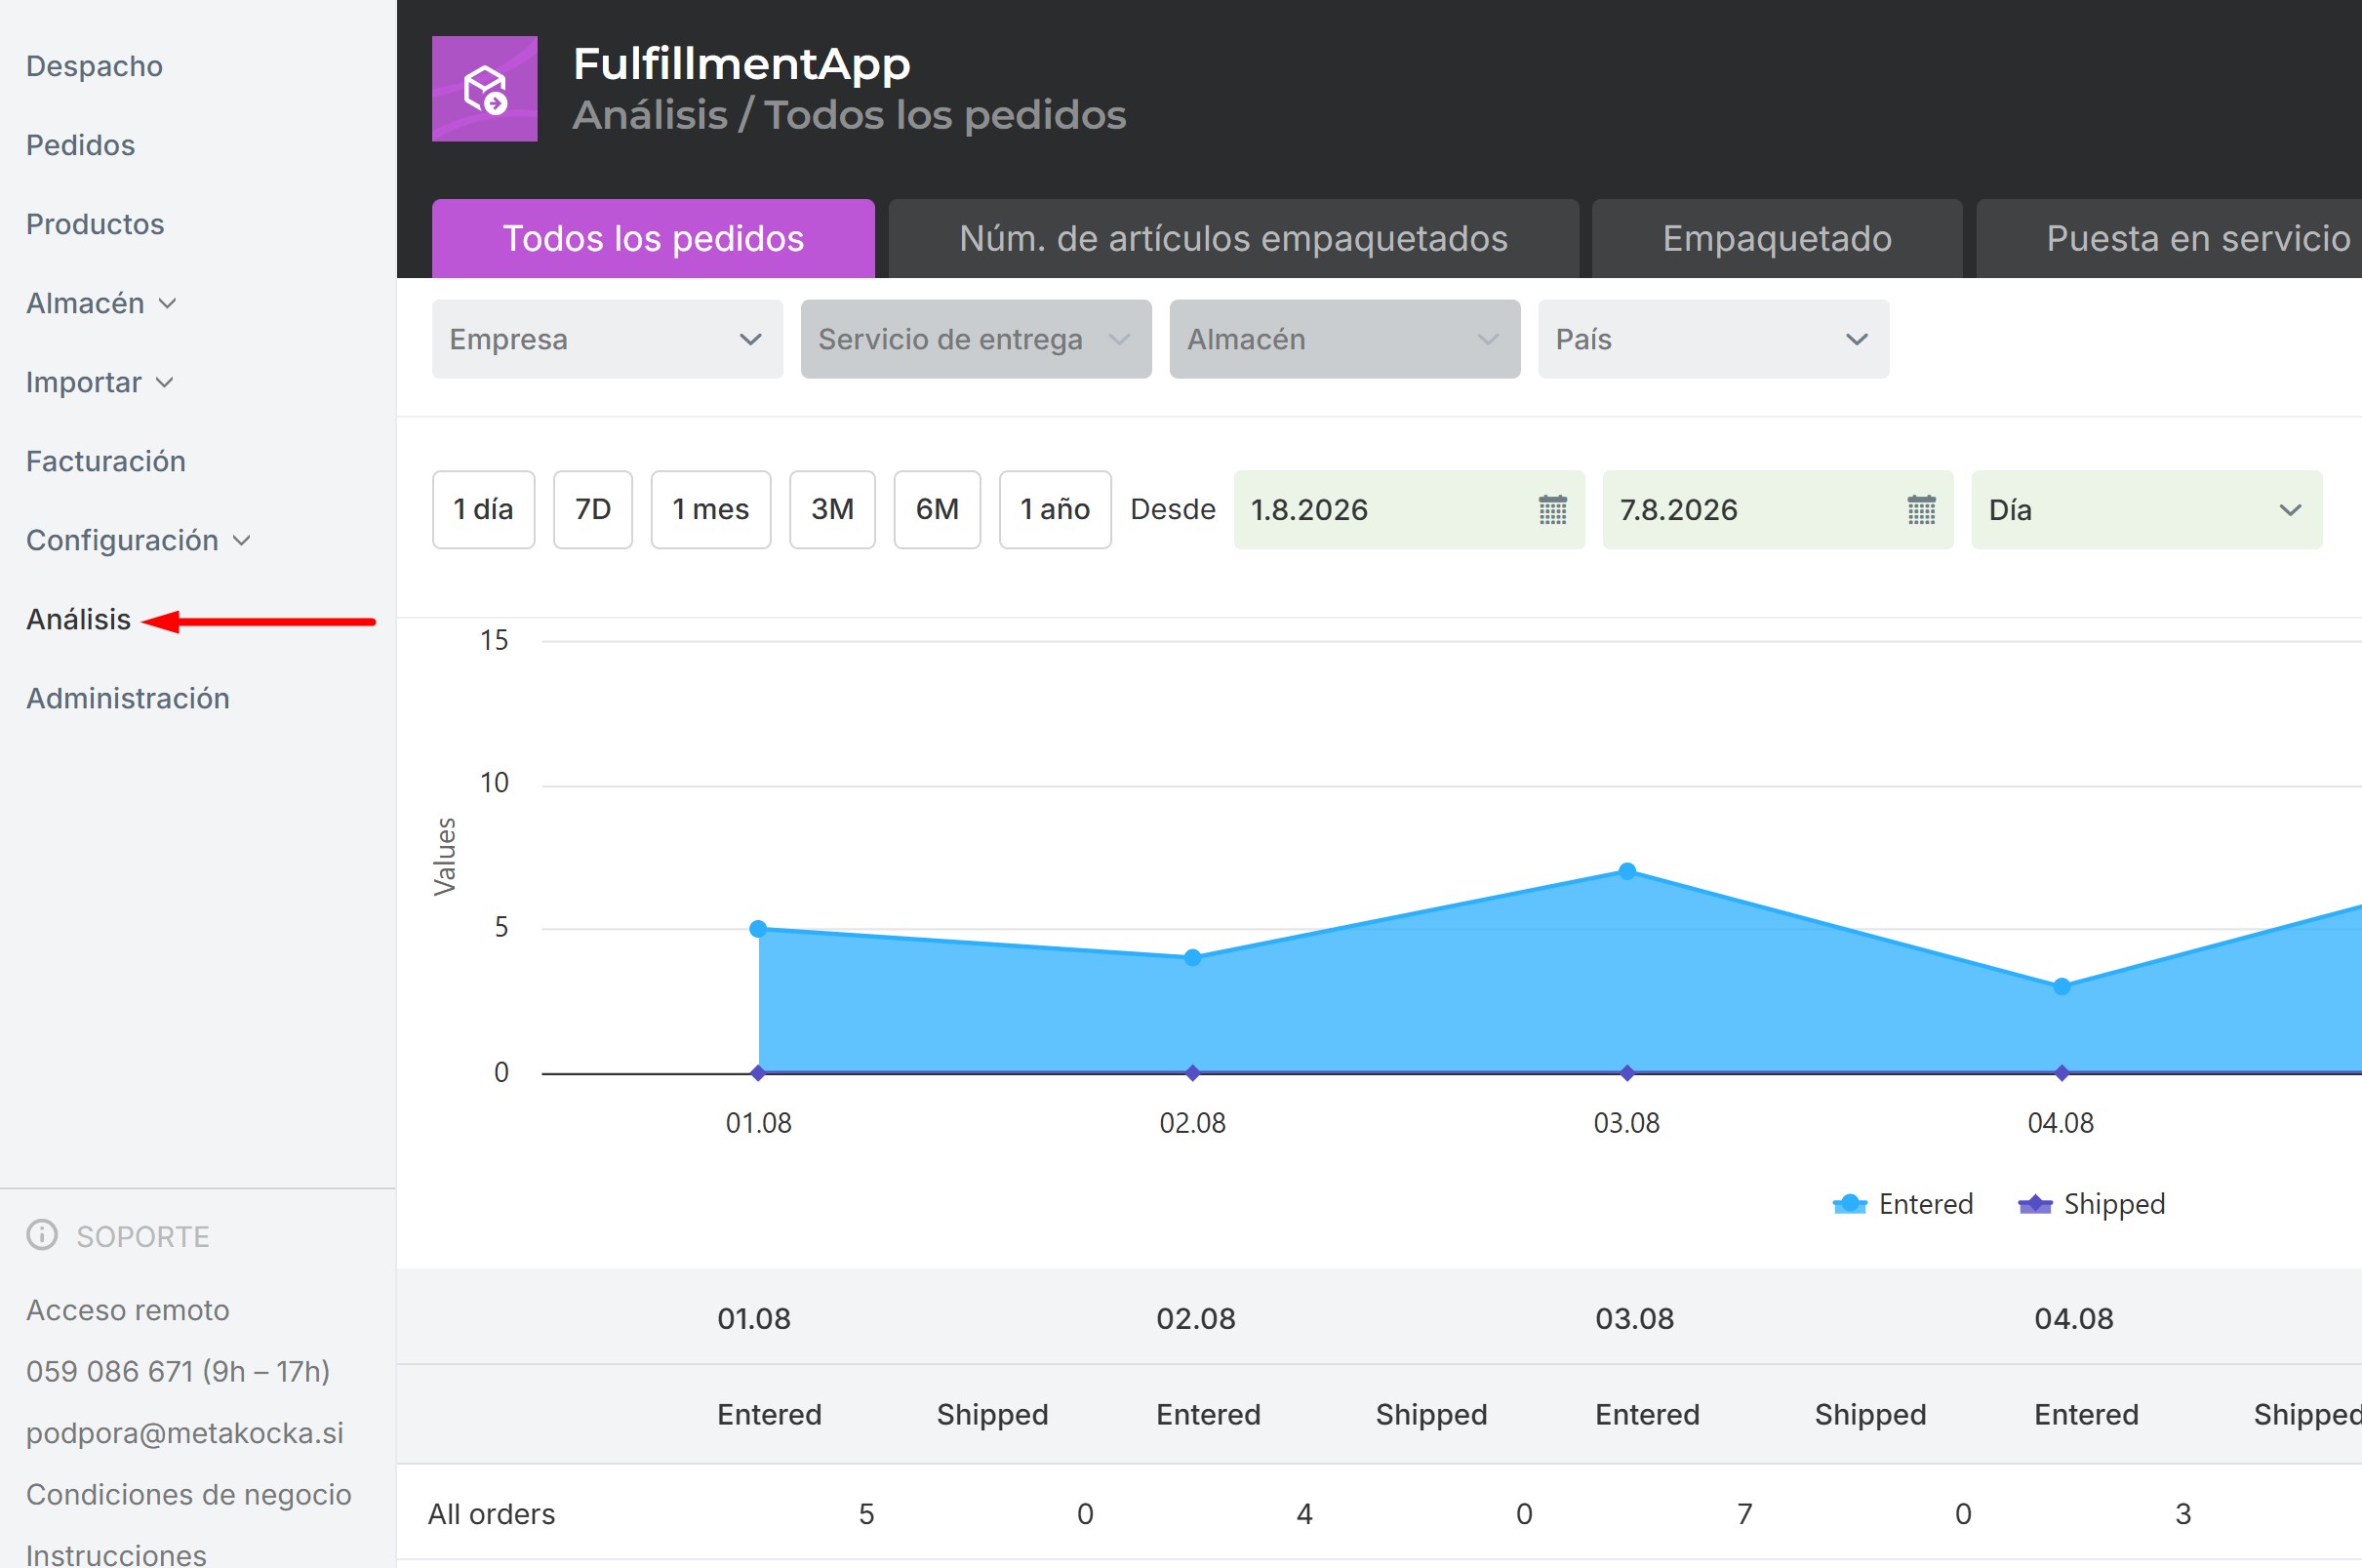The image size is (2362, 1568).
Task: Click the blue 03.08 Entered data point
Action: point(1627,871)
